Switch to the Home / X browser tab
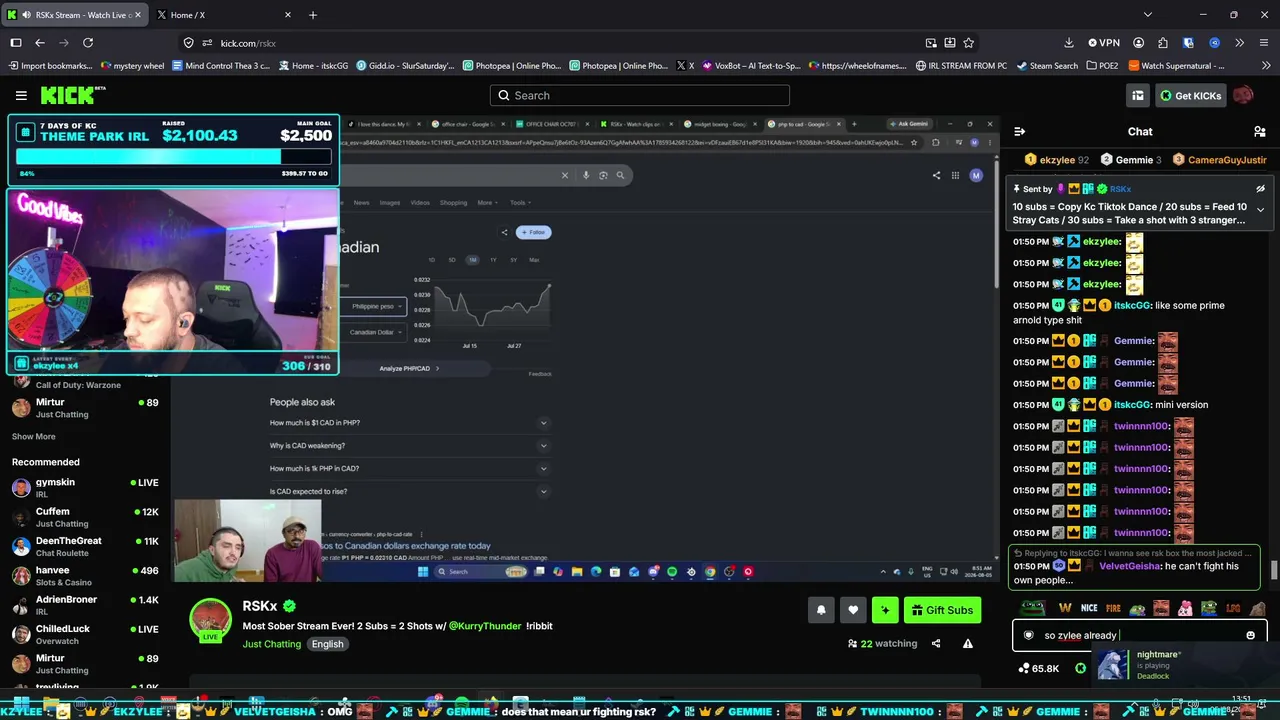1280x720 pixels. coord(225,15)
